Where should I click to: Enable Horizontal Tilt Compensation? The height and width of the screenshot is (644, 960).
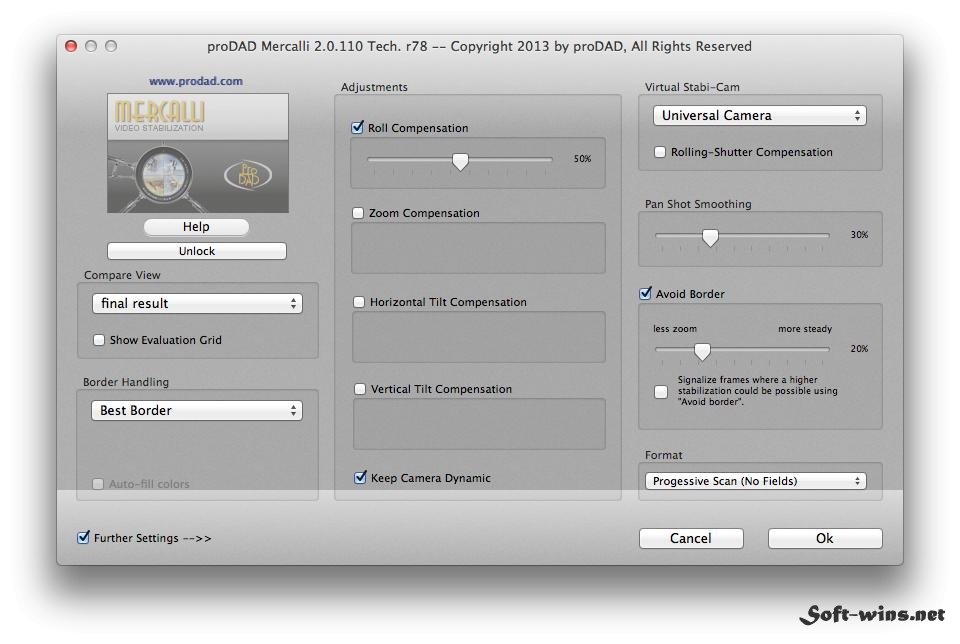pyautogui.click(x=359, y=302)
